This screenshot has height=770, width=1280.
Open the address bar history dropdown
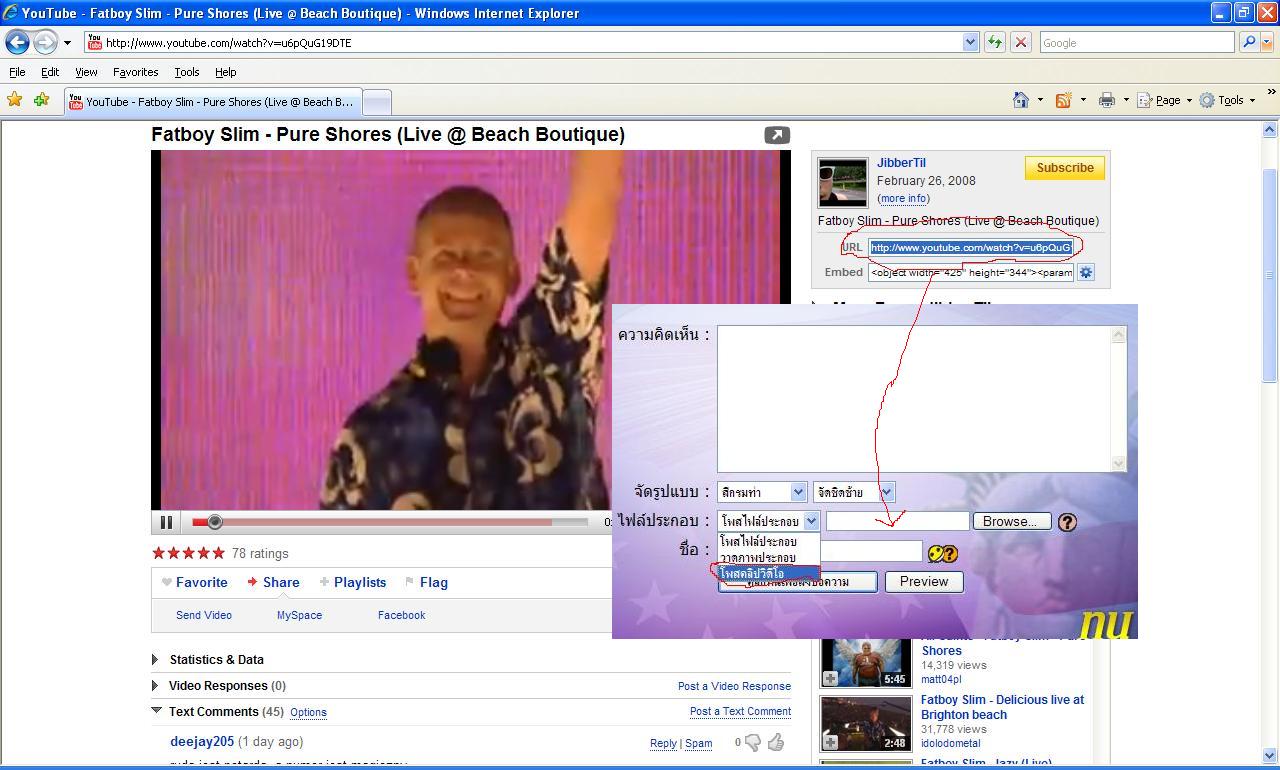coord(970,42)
